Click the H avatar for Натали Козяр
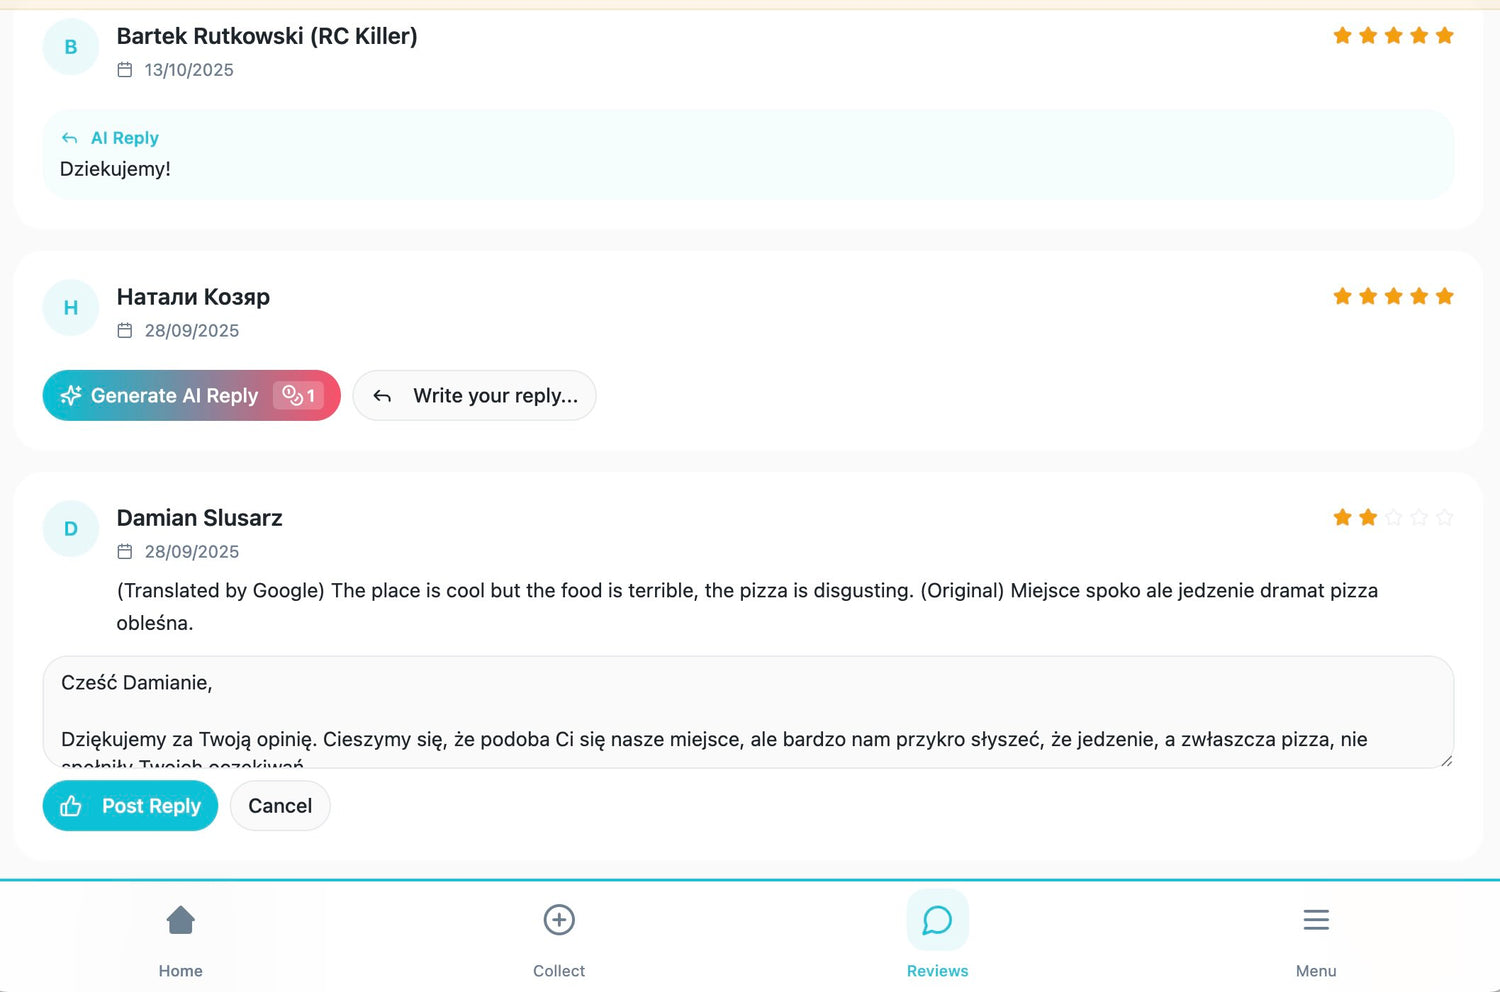 point(71,308)
